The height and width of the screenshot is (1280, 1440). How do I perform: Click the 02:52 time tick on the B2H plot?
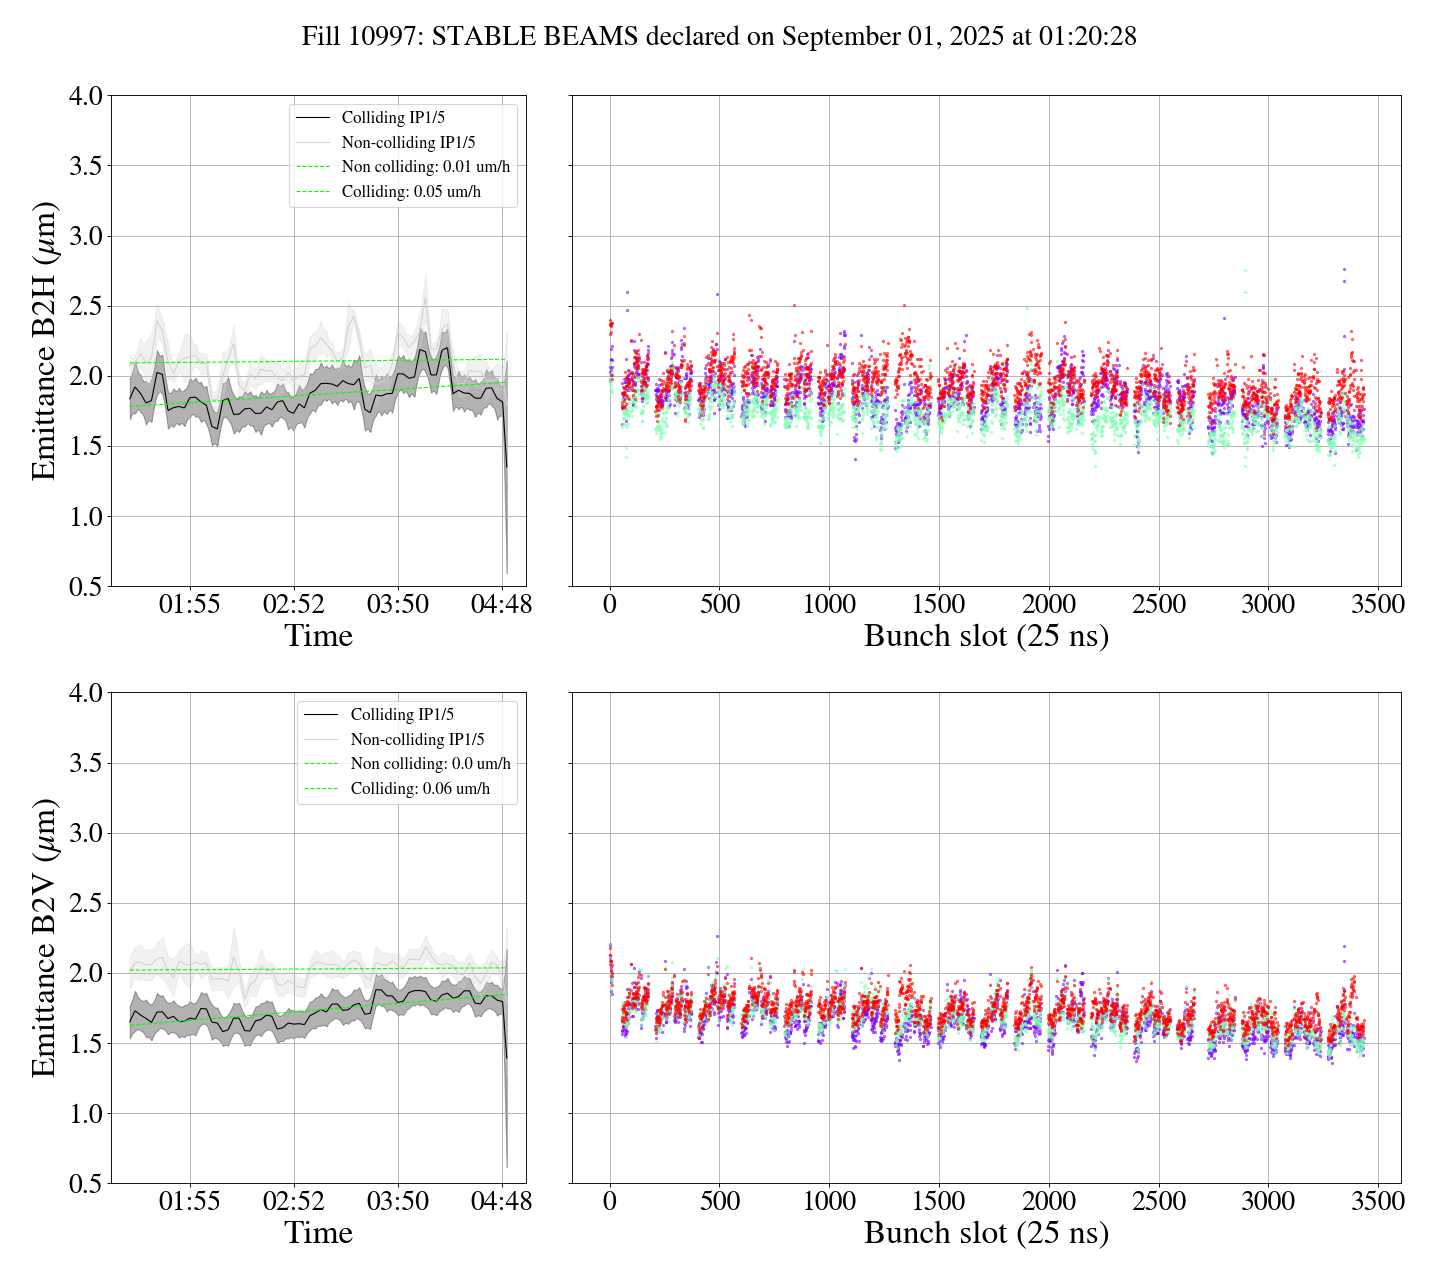(294, 605)
